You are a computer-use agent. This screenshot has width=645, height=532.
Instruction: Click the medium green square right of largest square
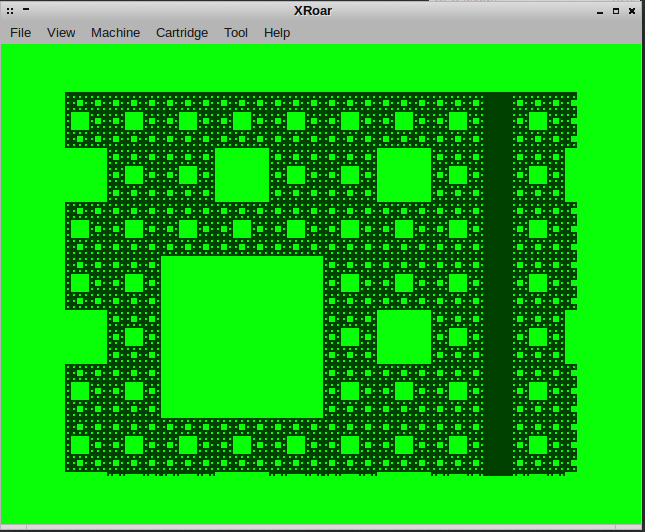[x=404, y=337]
